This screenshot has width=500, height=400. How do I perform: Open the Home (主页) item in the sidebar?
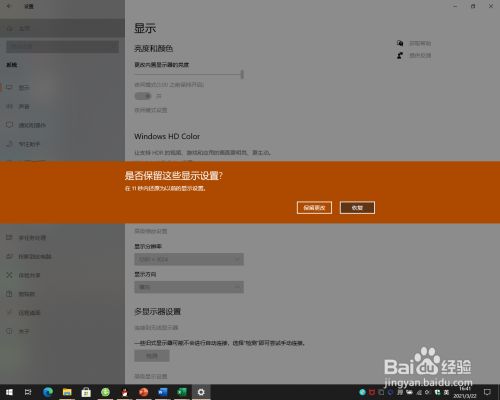pos(62,28)
